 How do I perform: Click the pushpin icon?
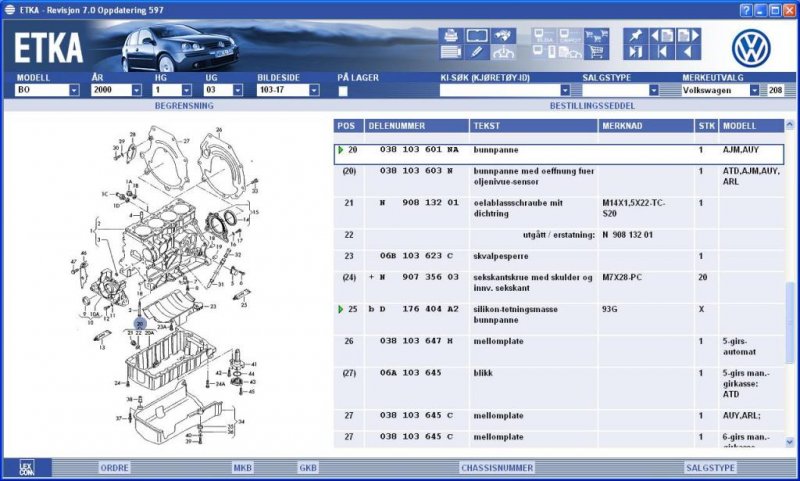pos(634,36)
